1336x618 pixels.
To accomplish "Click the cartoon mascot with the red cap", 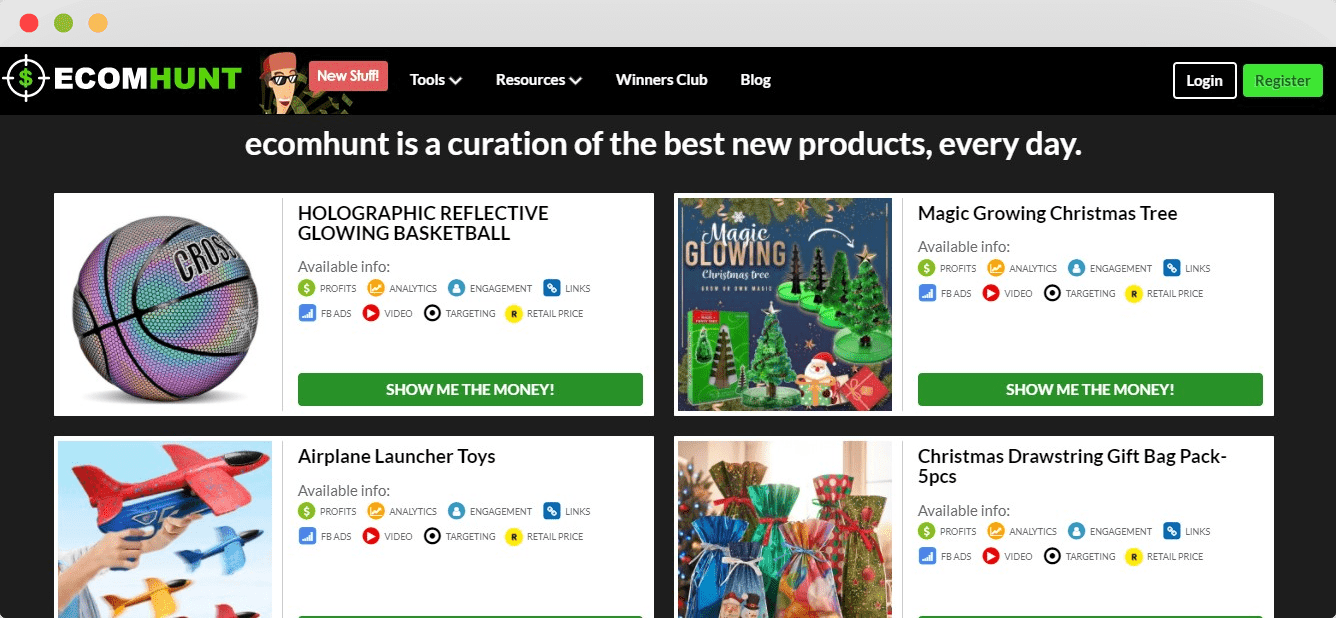I will (283, 83).
